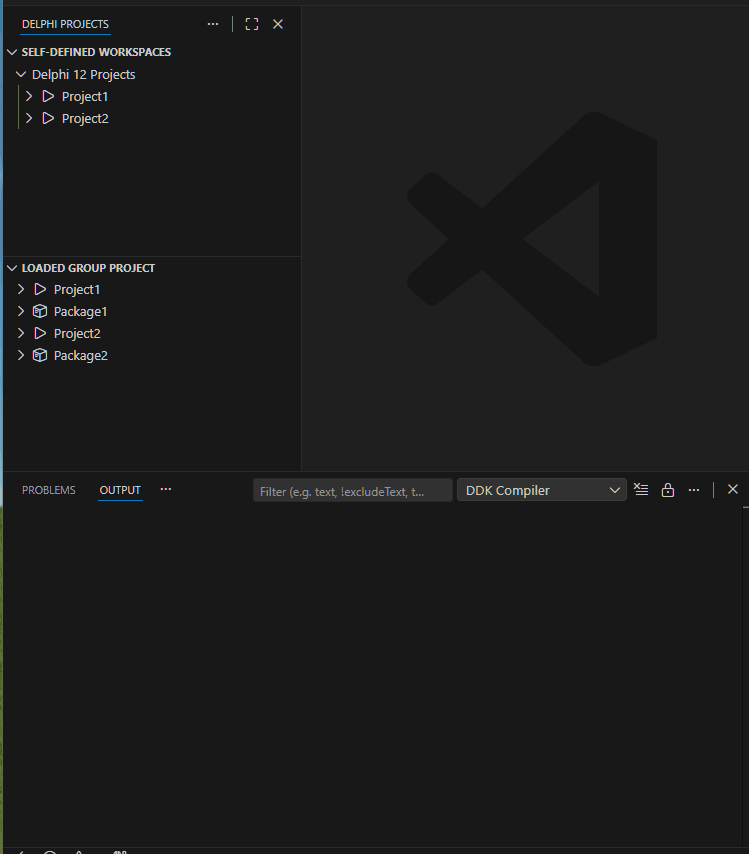Toggle output auto-scroll lock
This screenshot has width=749, height=854.
click(x=668, y=490)
